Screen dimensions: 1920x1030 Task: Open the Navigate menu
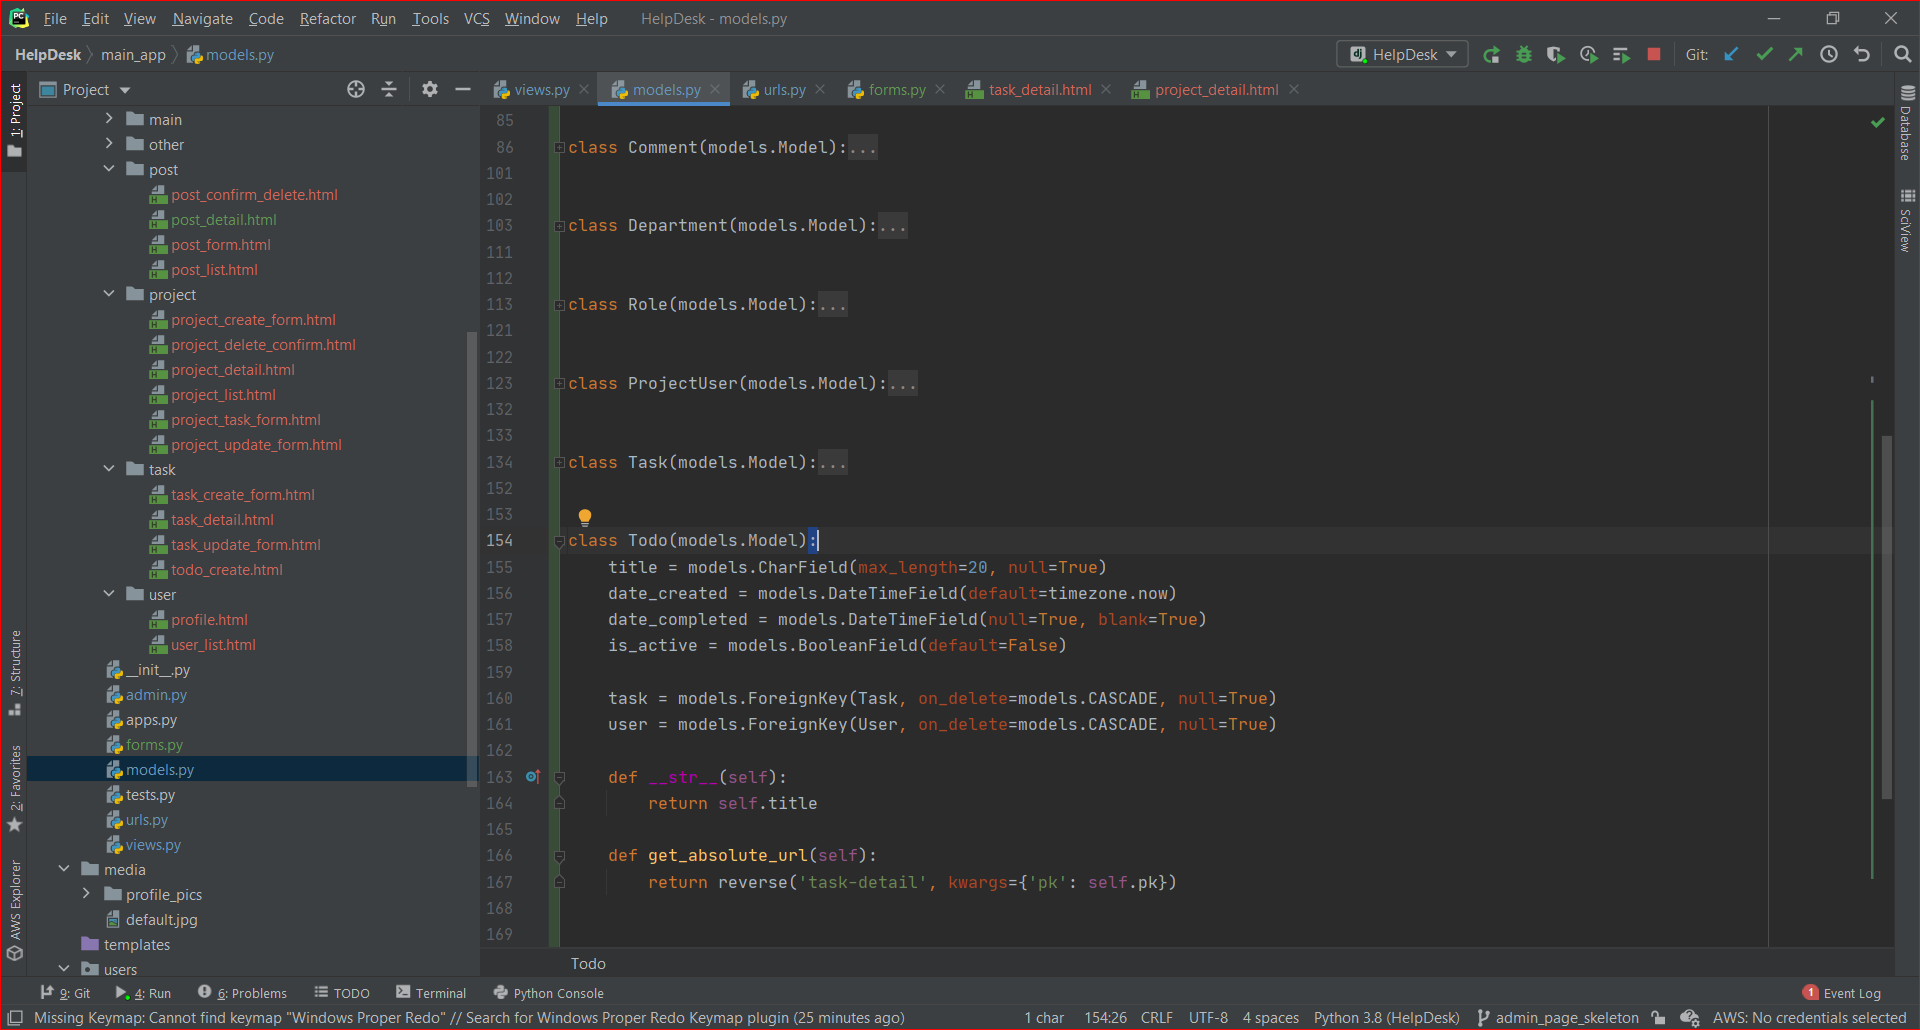(x=202, y=19)
